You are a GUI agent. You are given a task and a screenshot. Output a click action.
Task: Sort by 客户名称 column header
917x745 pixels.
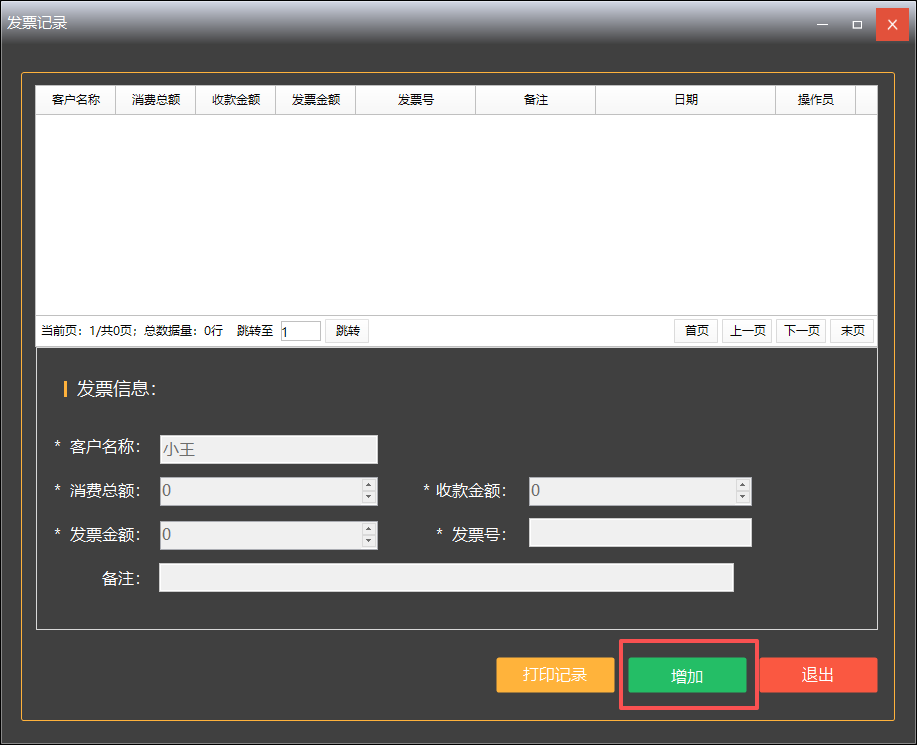tap(76, 100)
